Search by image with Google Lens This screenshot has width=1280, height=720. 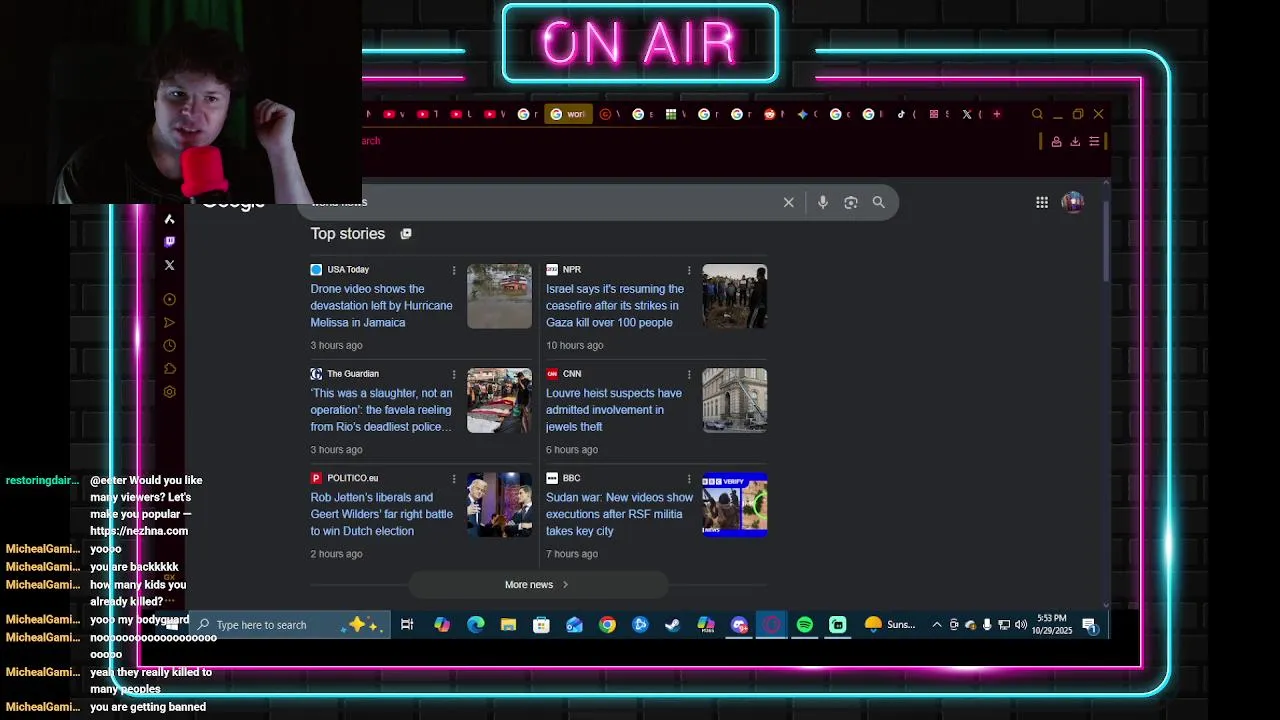[x=850, y=202]
